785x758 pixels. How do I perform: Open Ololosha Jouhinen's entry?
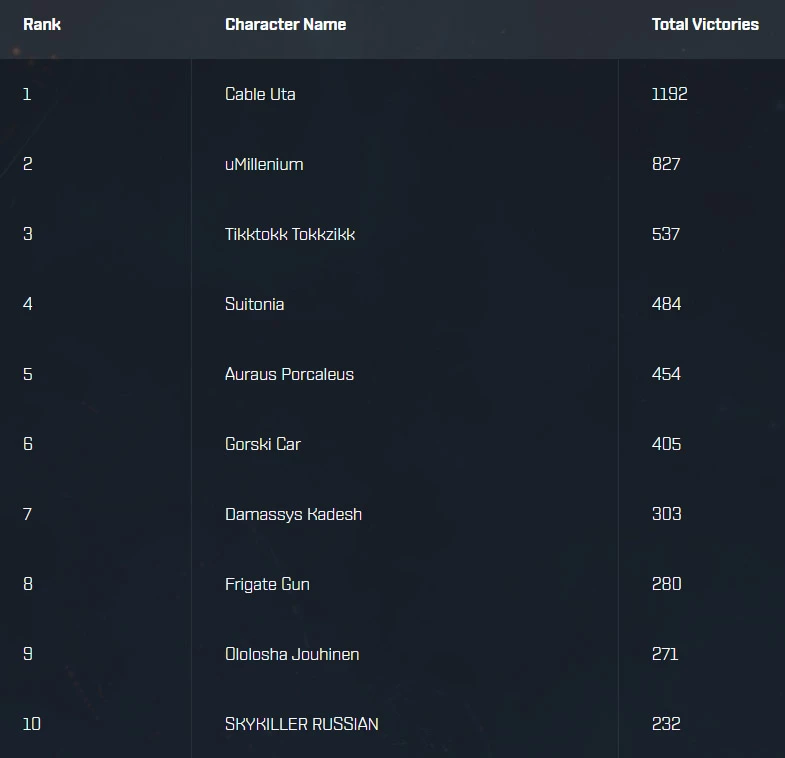292,654
